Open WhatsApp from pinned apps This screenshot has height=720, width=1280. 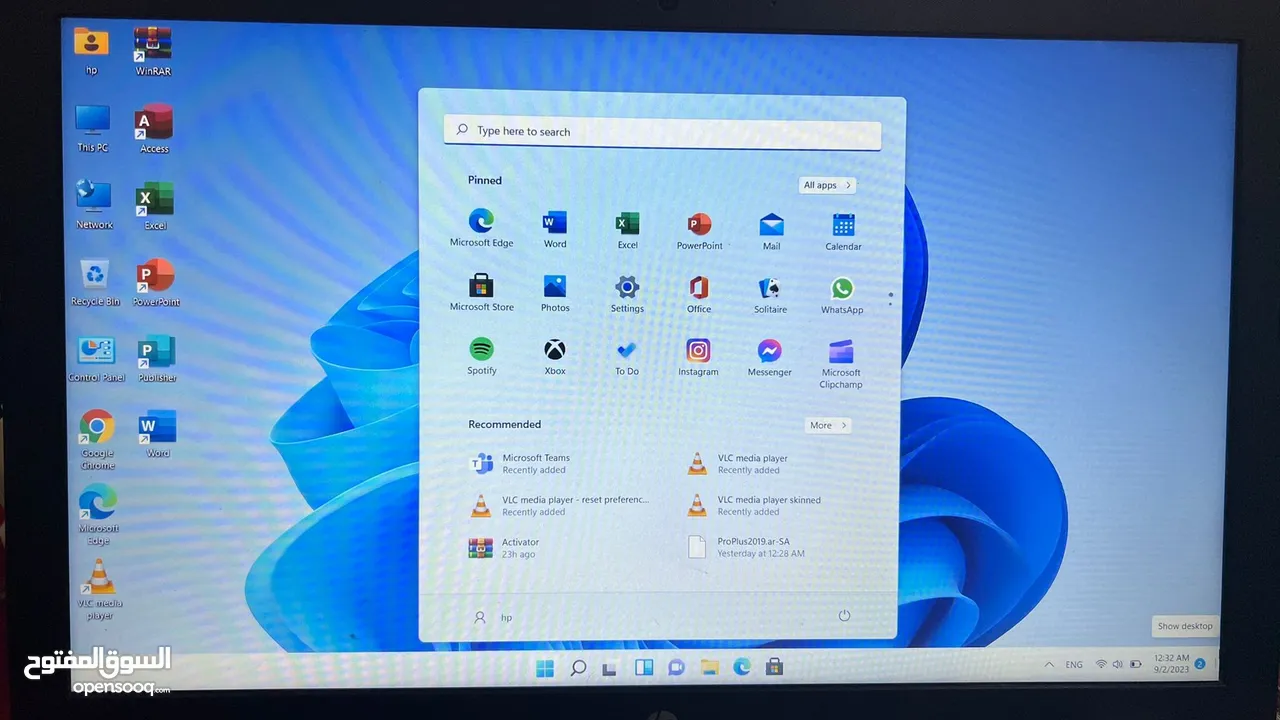(842, 295)
